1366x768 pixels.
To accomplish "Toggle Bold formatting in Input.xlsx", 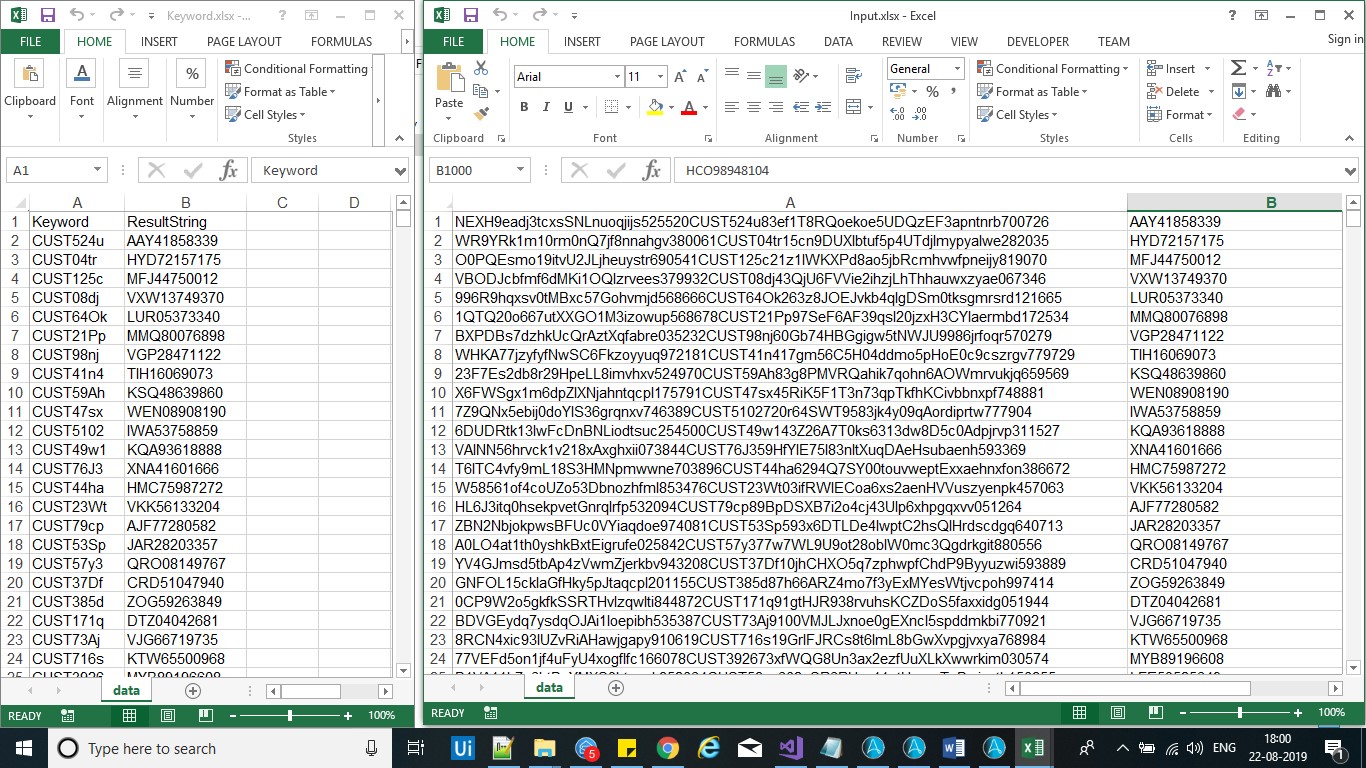I will [x=523, y=107].
